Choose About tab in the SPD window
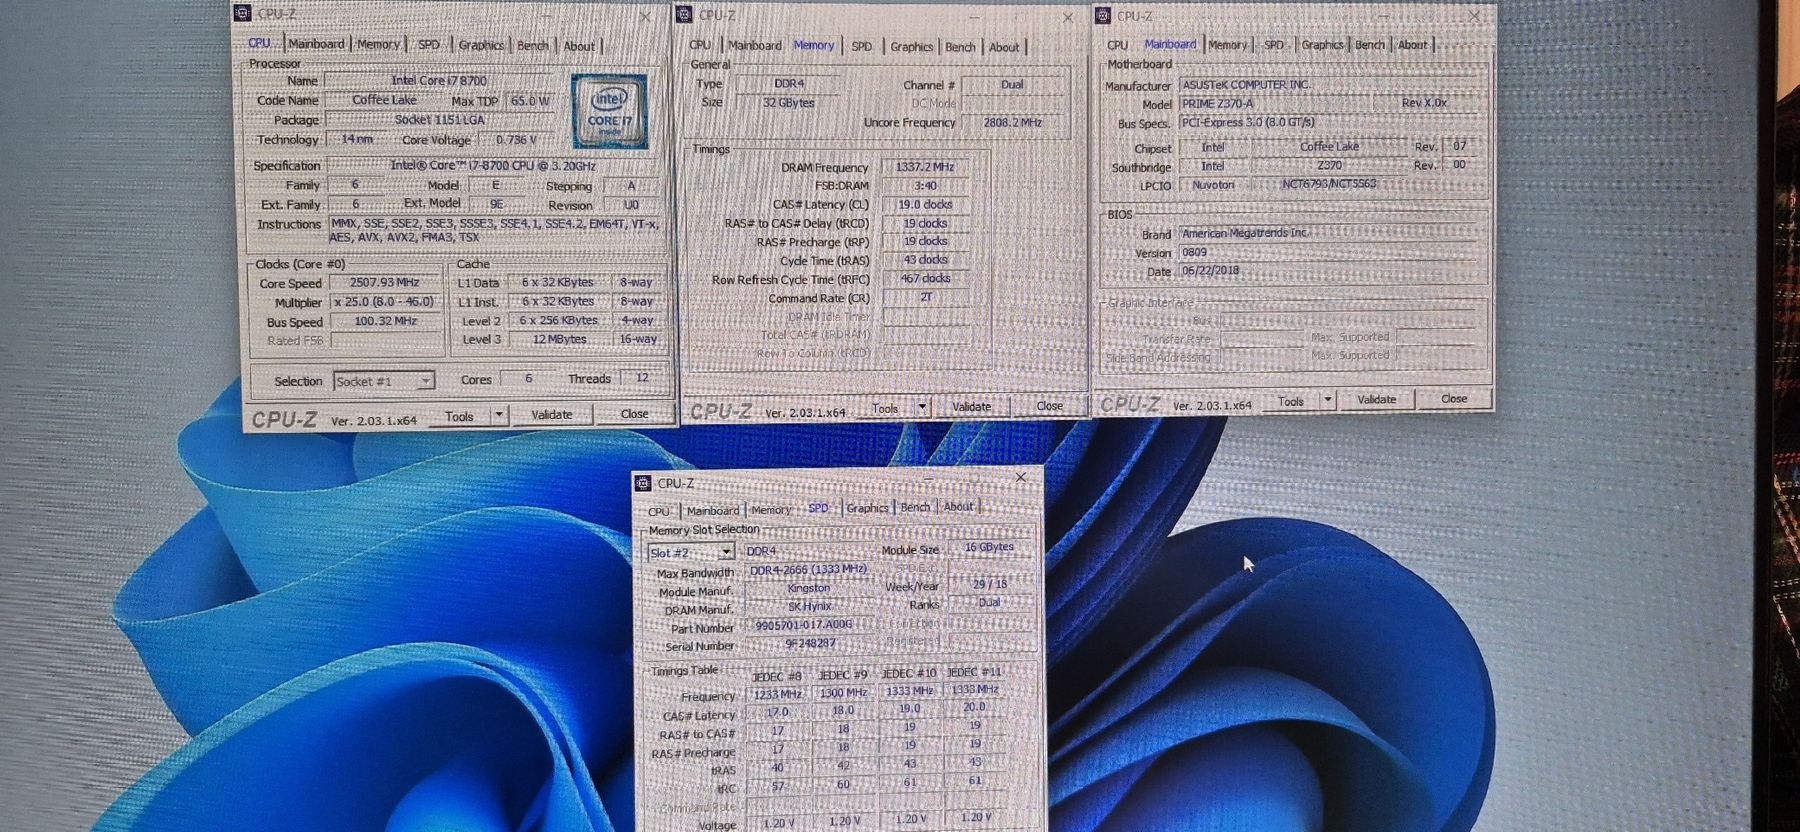The width and height of the screenshot is (1800, 832). 958,506
